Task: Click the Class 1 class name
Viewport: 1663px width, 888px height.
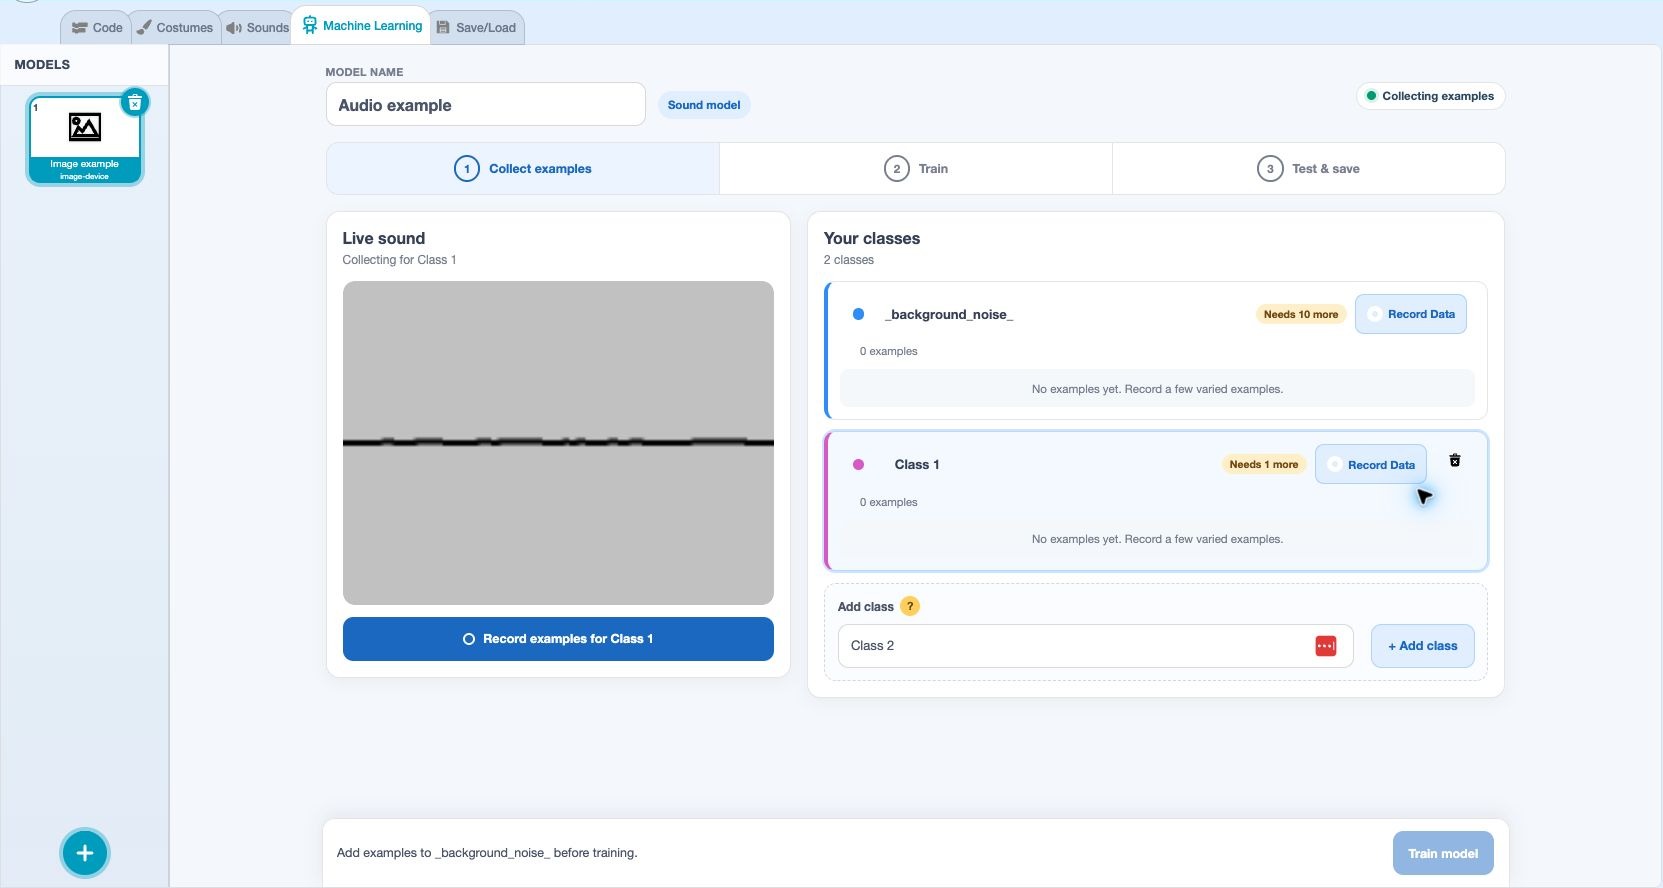Action: 917,464
